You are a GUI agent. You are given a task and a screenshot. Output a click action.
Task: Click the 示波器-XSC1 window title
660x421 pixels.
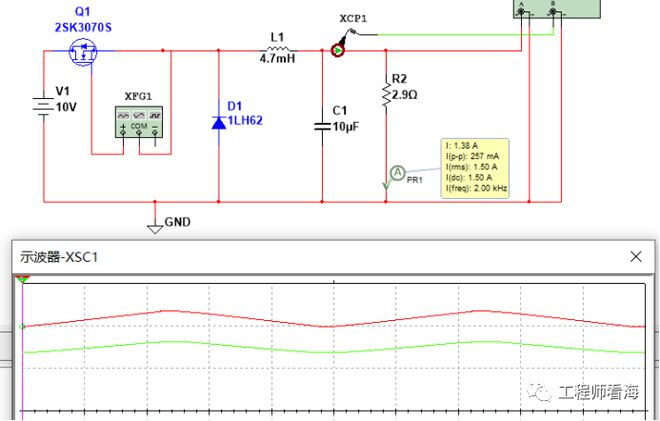coord(59,257)
